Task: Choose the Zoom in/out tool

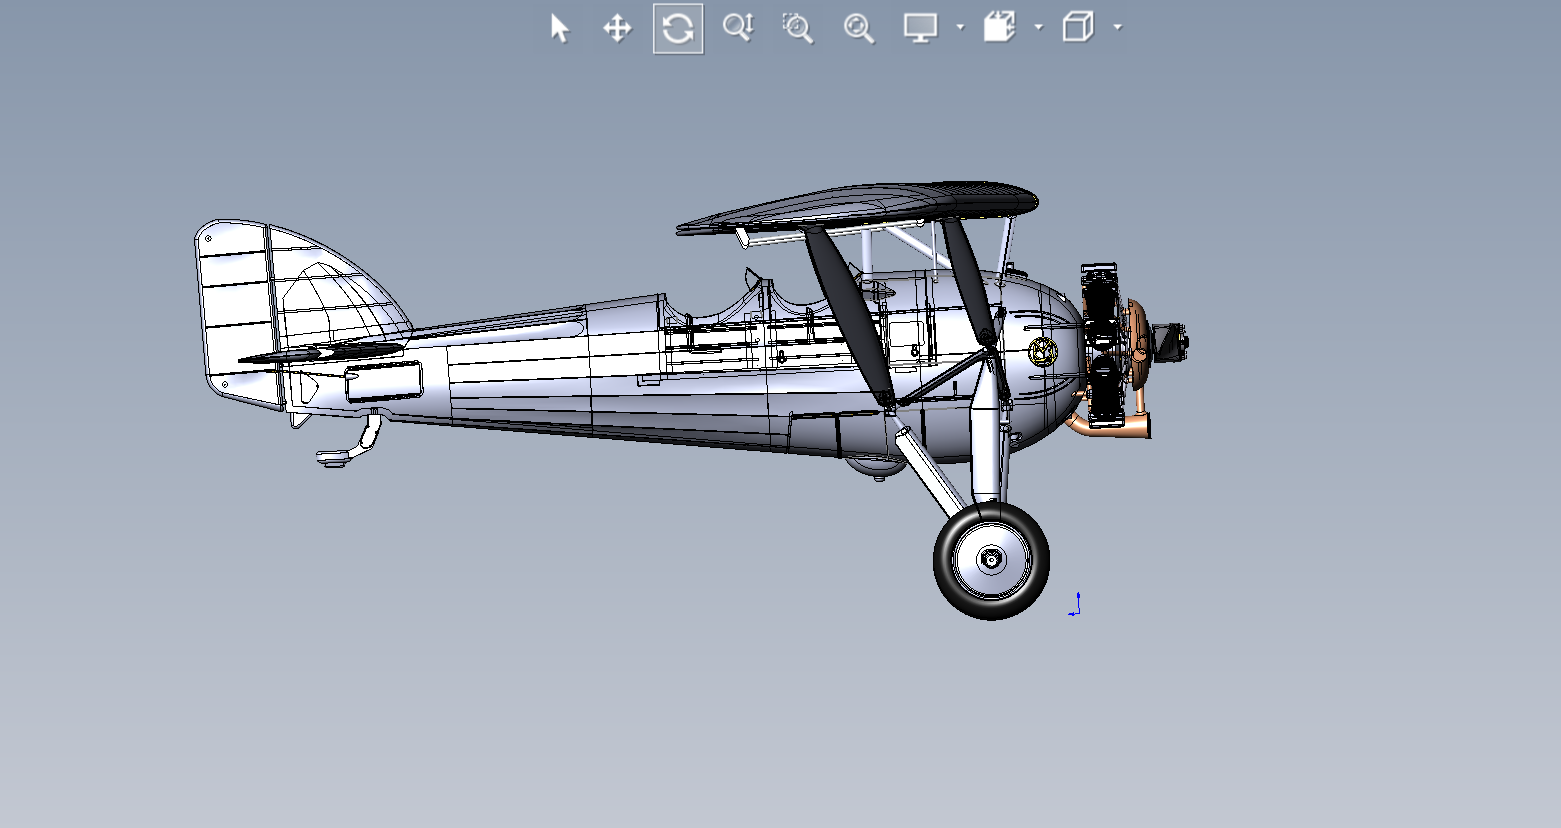Action: click(x=738, y=28)
